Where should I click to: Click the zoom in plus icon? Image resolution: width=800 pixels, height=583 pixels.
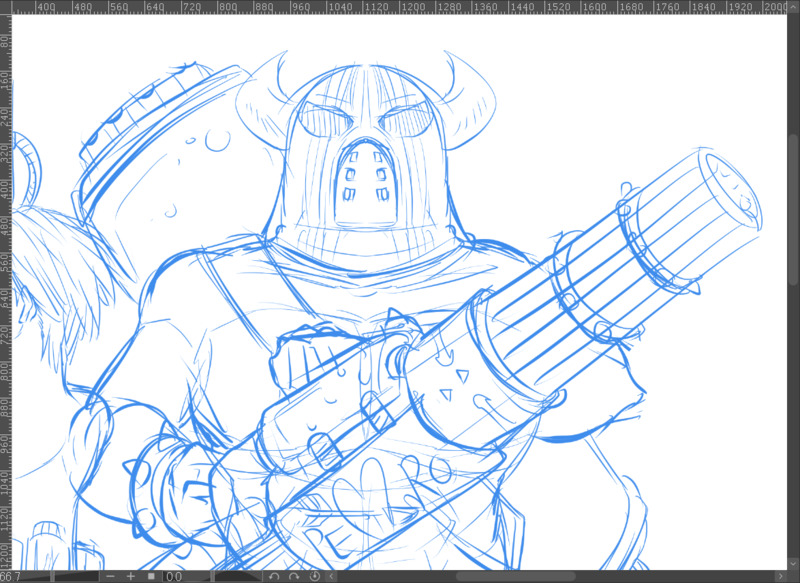pos(131,576)
